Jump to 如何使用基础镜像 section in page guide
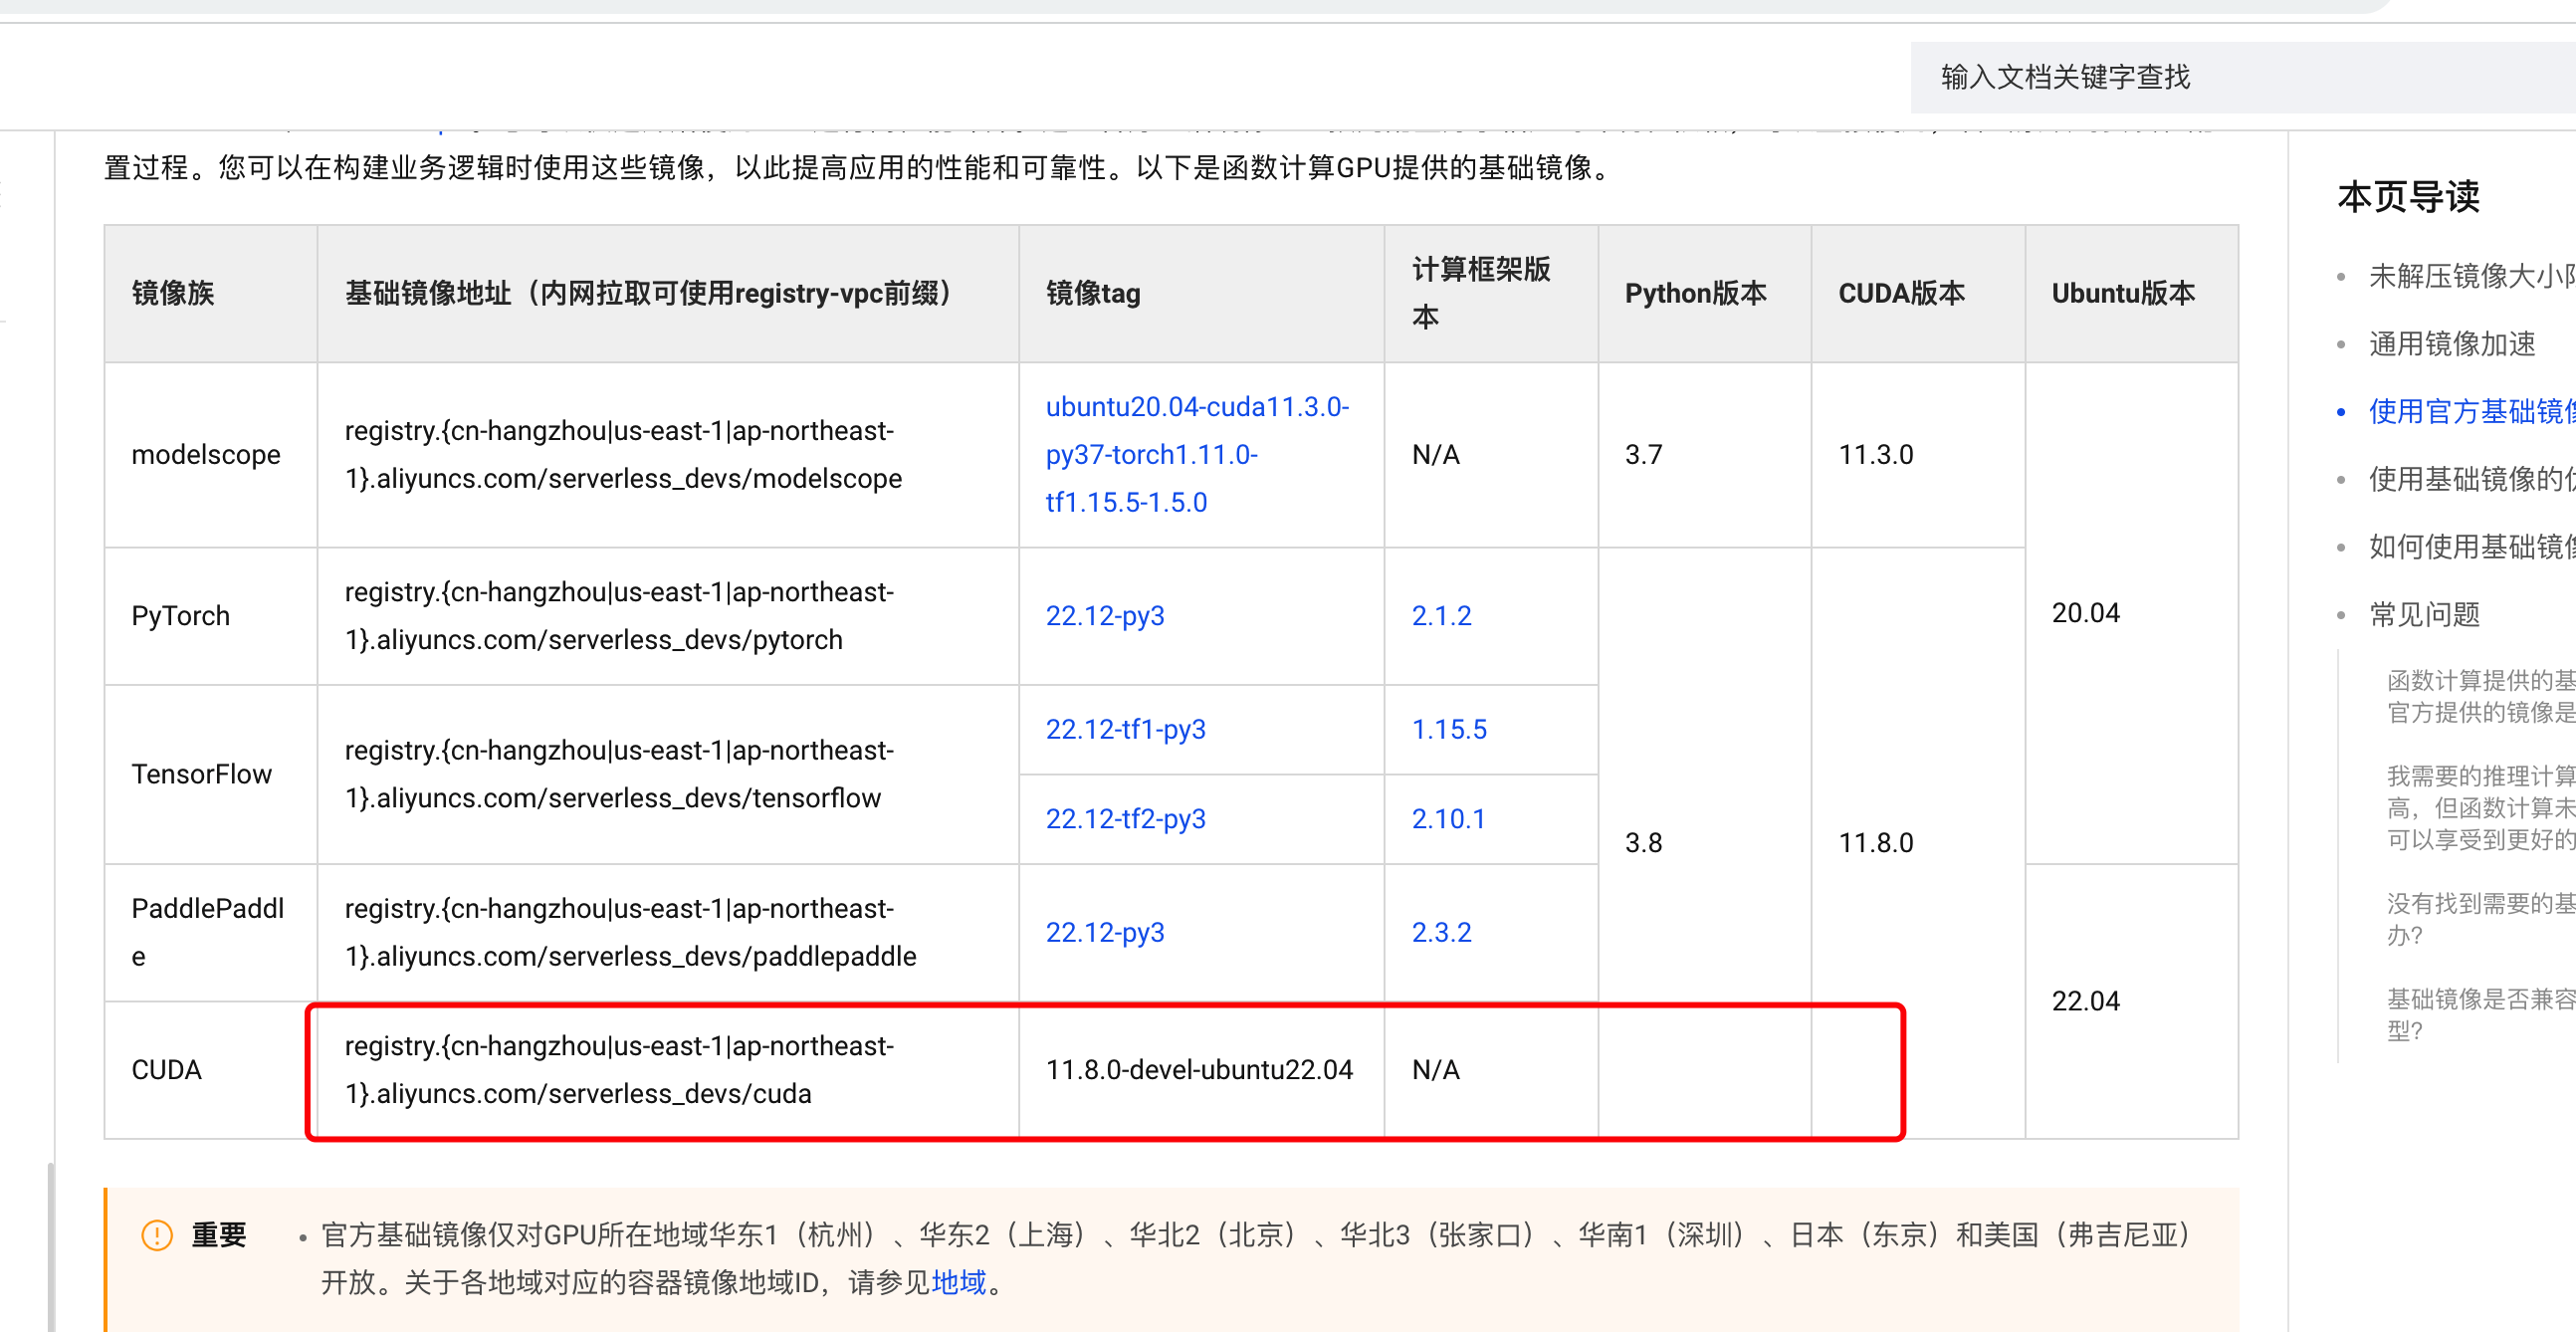 2471,546
